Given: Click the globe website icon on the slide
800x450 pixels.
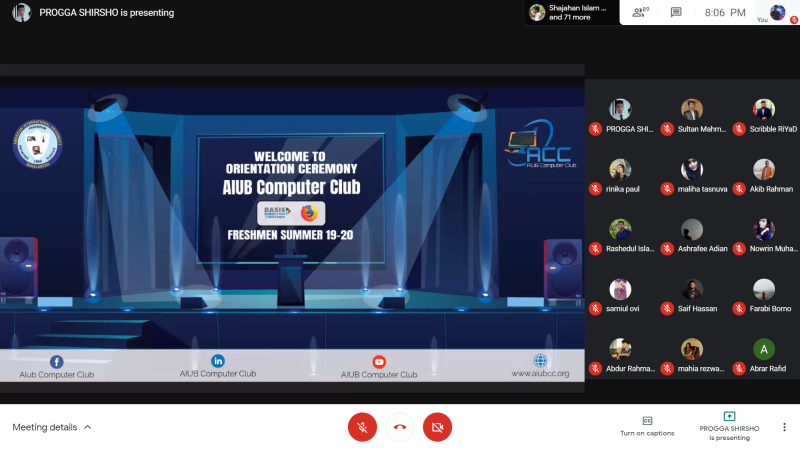Looking at the screenshot, I should 540,361.
